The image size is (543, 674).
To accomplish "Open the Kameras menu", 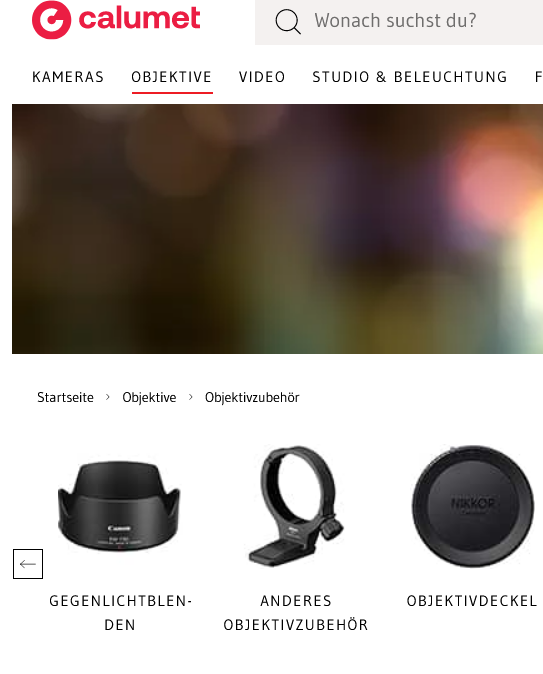I will [x=68, y=77].
